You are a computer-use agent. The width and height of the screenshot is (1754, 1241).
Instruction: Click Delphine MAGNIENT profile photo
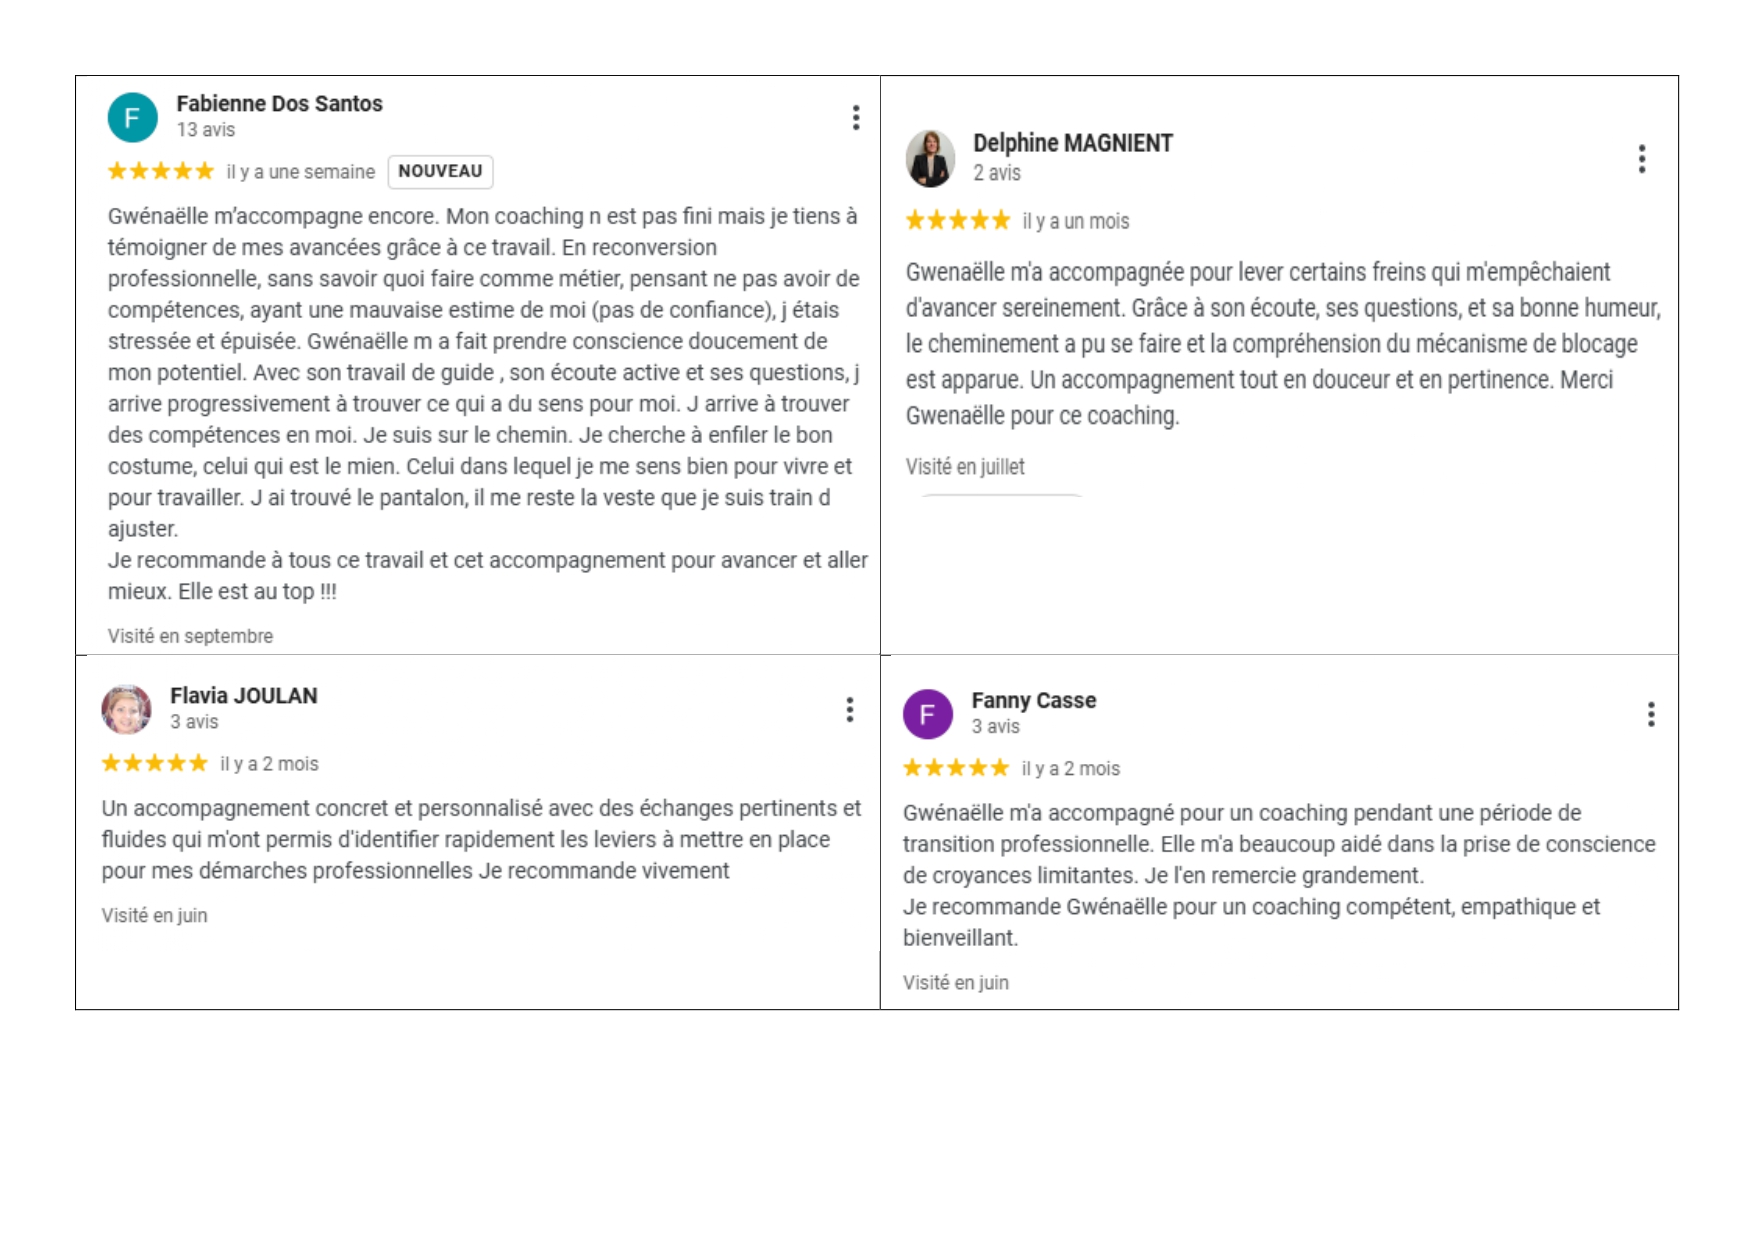click(x=930, y=159)
